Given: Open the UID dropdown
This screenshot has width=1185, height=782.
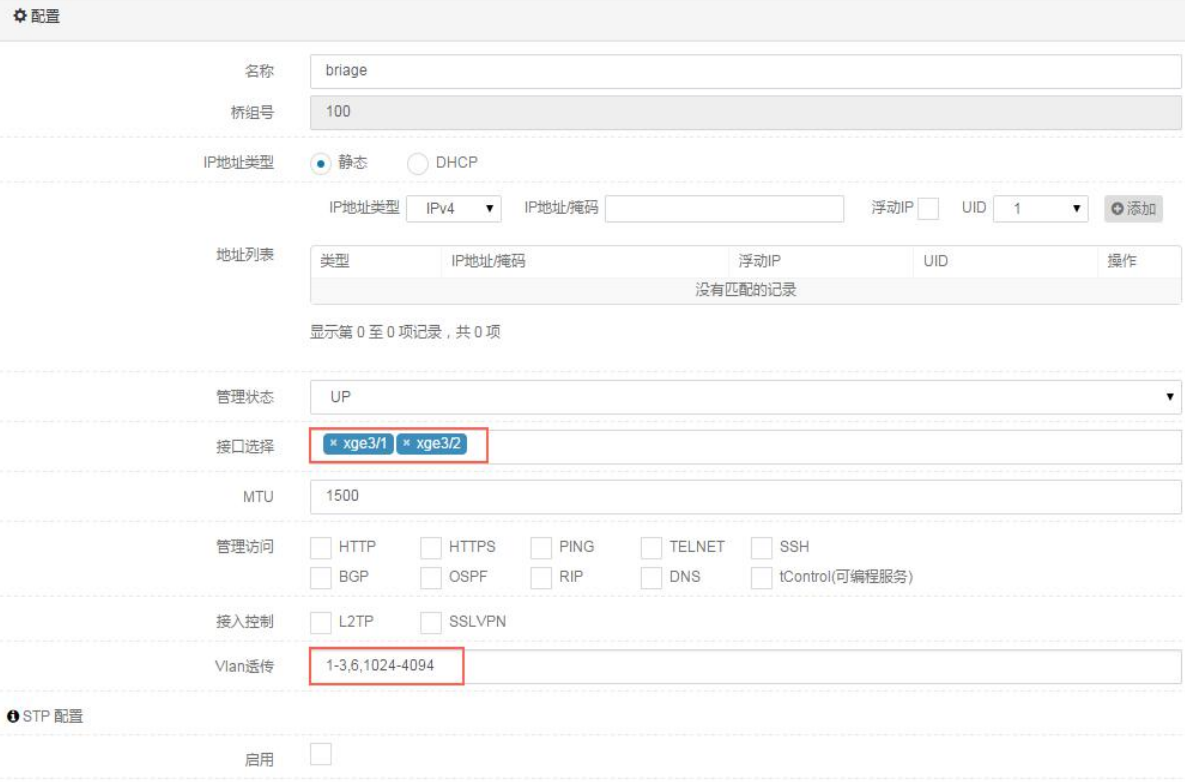Looking at the screenshot, I should click(x=1041, y=209).
